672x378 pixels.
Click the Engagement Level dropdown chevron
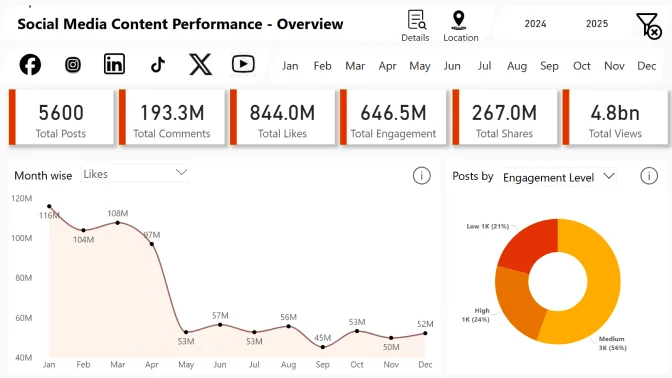click(x=609, y=176)
